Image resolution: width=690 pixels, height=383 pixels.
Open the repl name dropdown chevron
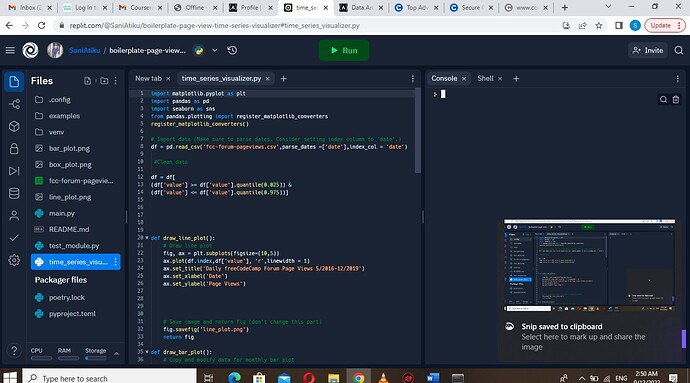tap(215, 50)
